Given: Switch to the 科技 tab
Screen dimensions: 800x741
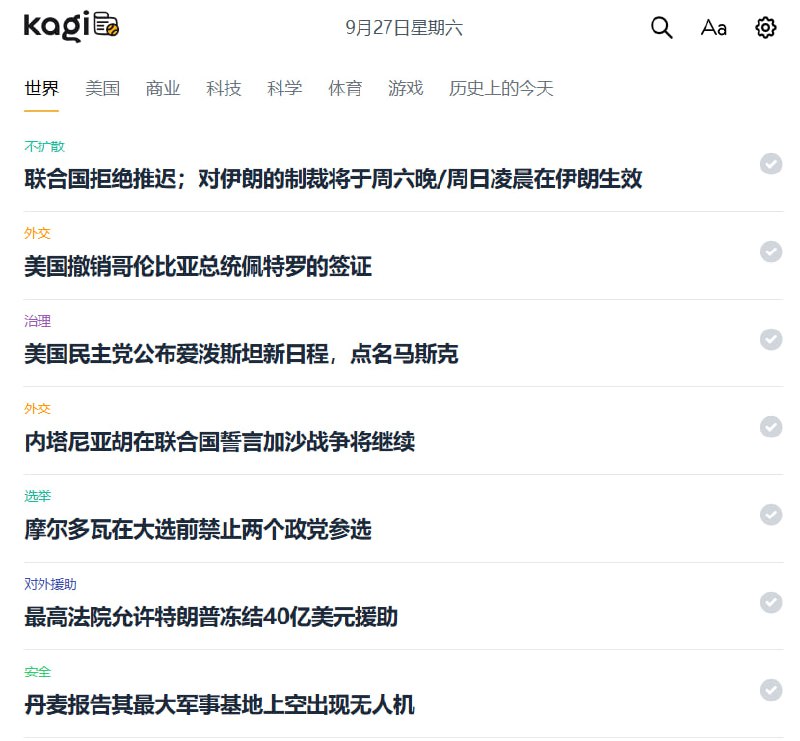Looking at the screenshot, I should [224, 88].
